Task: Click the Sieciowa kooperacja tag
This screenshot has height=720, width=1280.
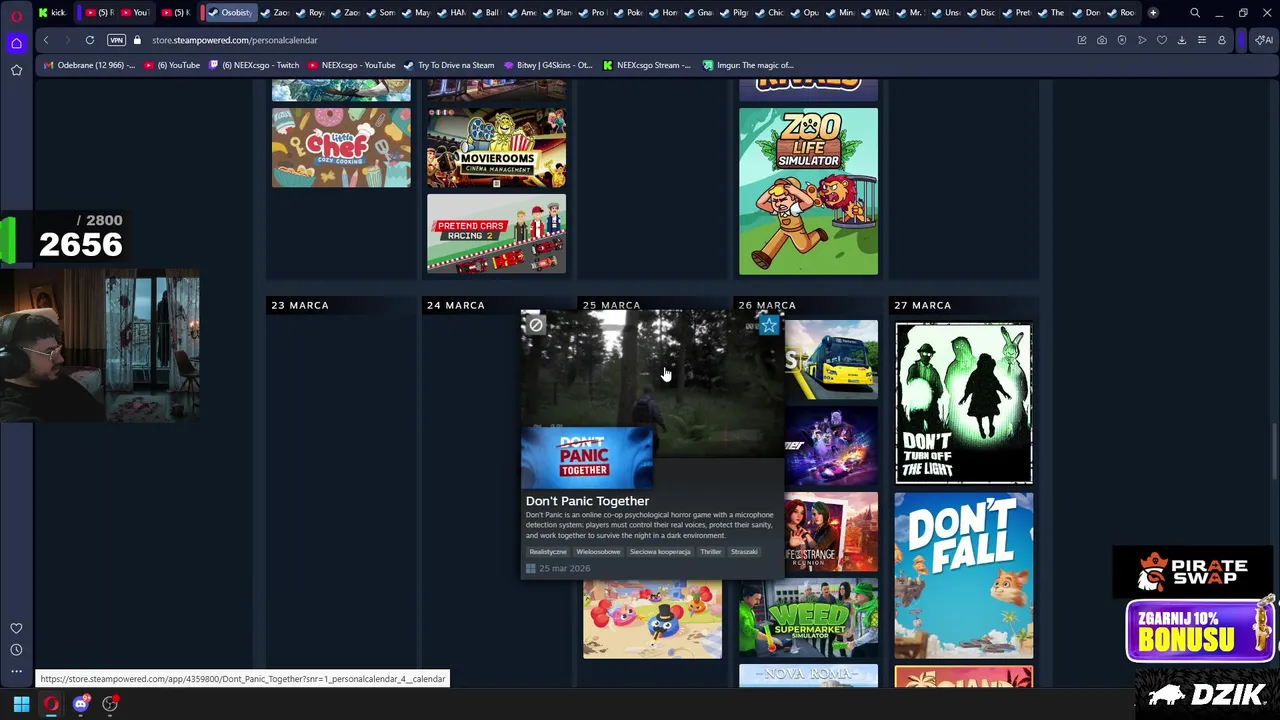Action: coord(660,552)
